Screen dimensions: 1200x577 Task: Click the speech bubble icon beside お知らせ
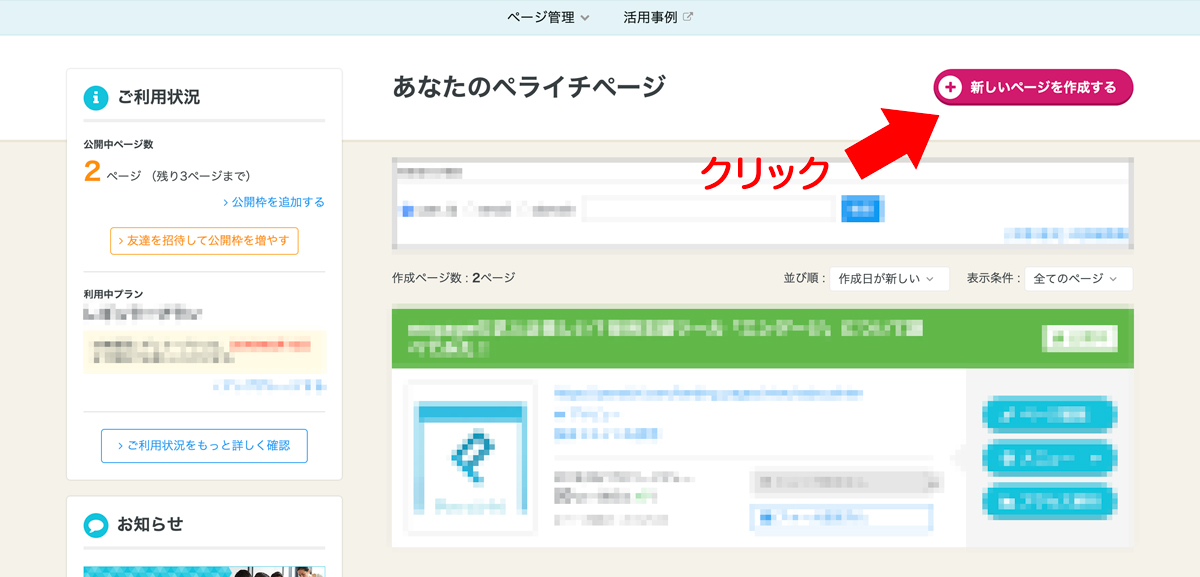click(x=96, y=524)
